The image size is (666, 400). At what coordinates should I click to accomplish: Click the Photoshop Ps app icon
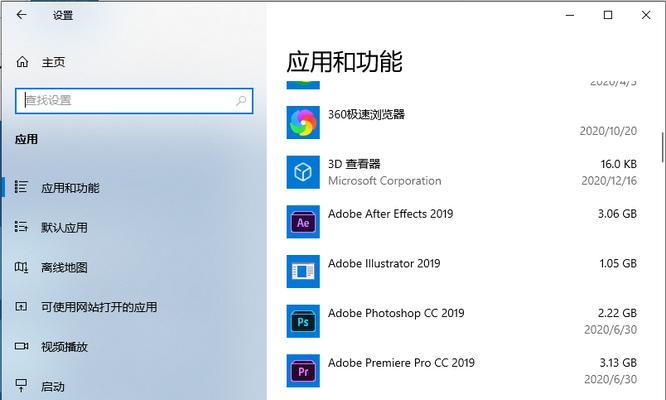(x=303, y=321)
